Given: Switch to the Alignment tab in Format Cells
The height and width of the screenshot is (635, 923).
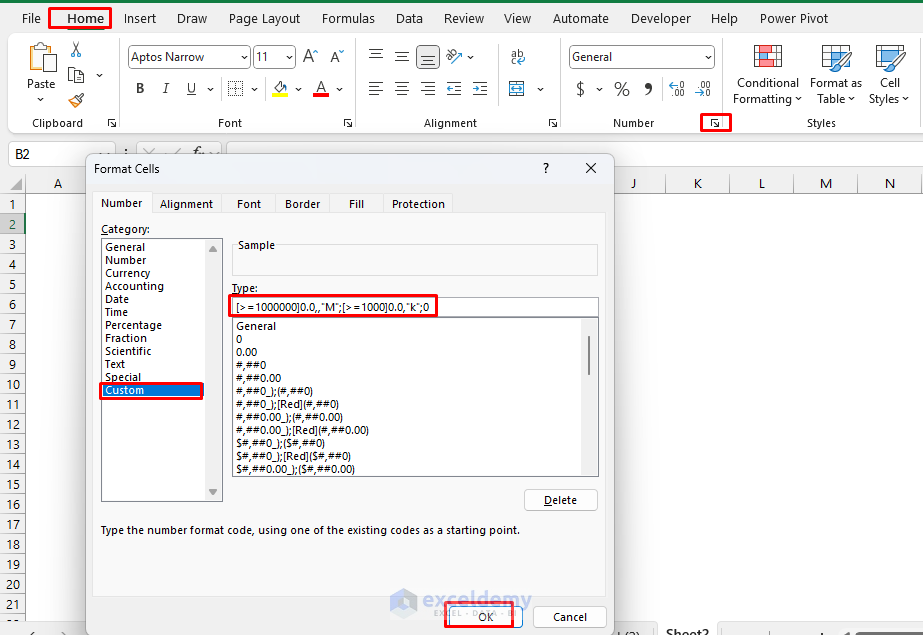Looking at the screenshot, I should click(186, 203).
